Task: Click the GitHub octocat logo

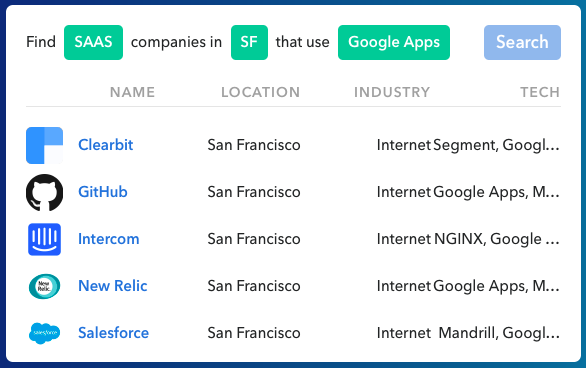Action: [x=44, y=192]
